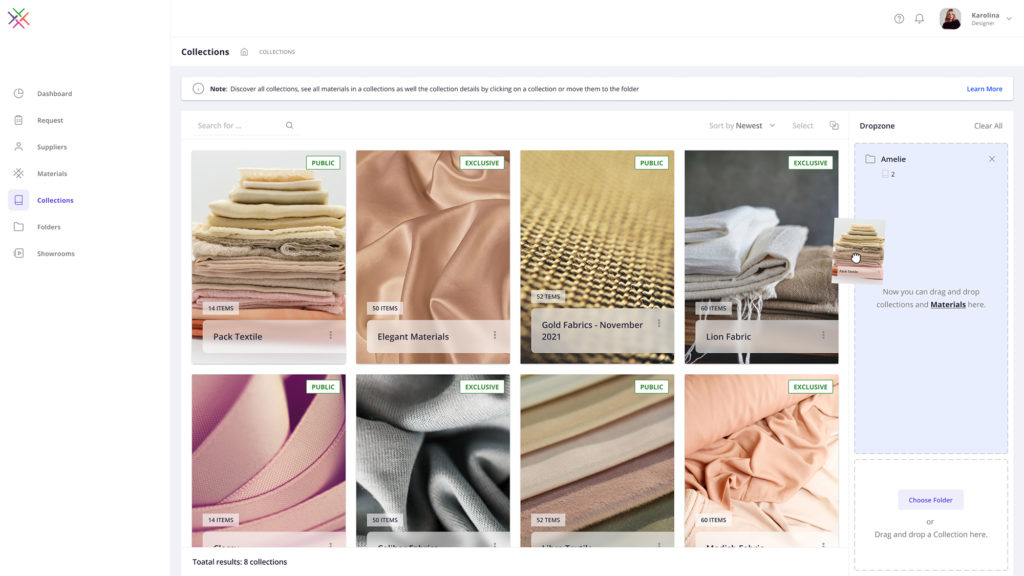This screenshot has width=1024, height=576.
Task: Click the note info icon
Action: pos(198,89)
